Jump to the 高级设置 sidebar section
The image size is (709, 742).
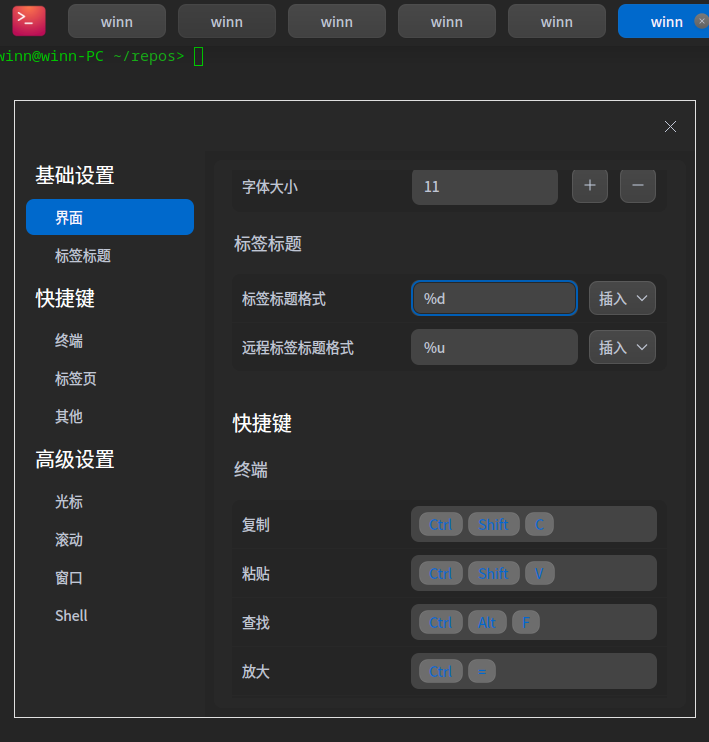click(x=75, y=459)
